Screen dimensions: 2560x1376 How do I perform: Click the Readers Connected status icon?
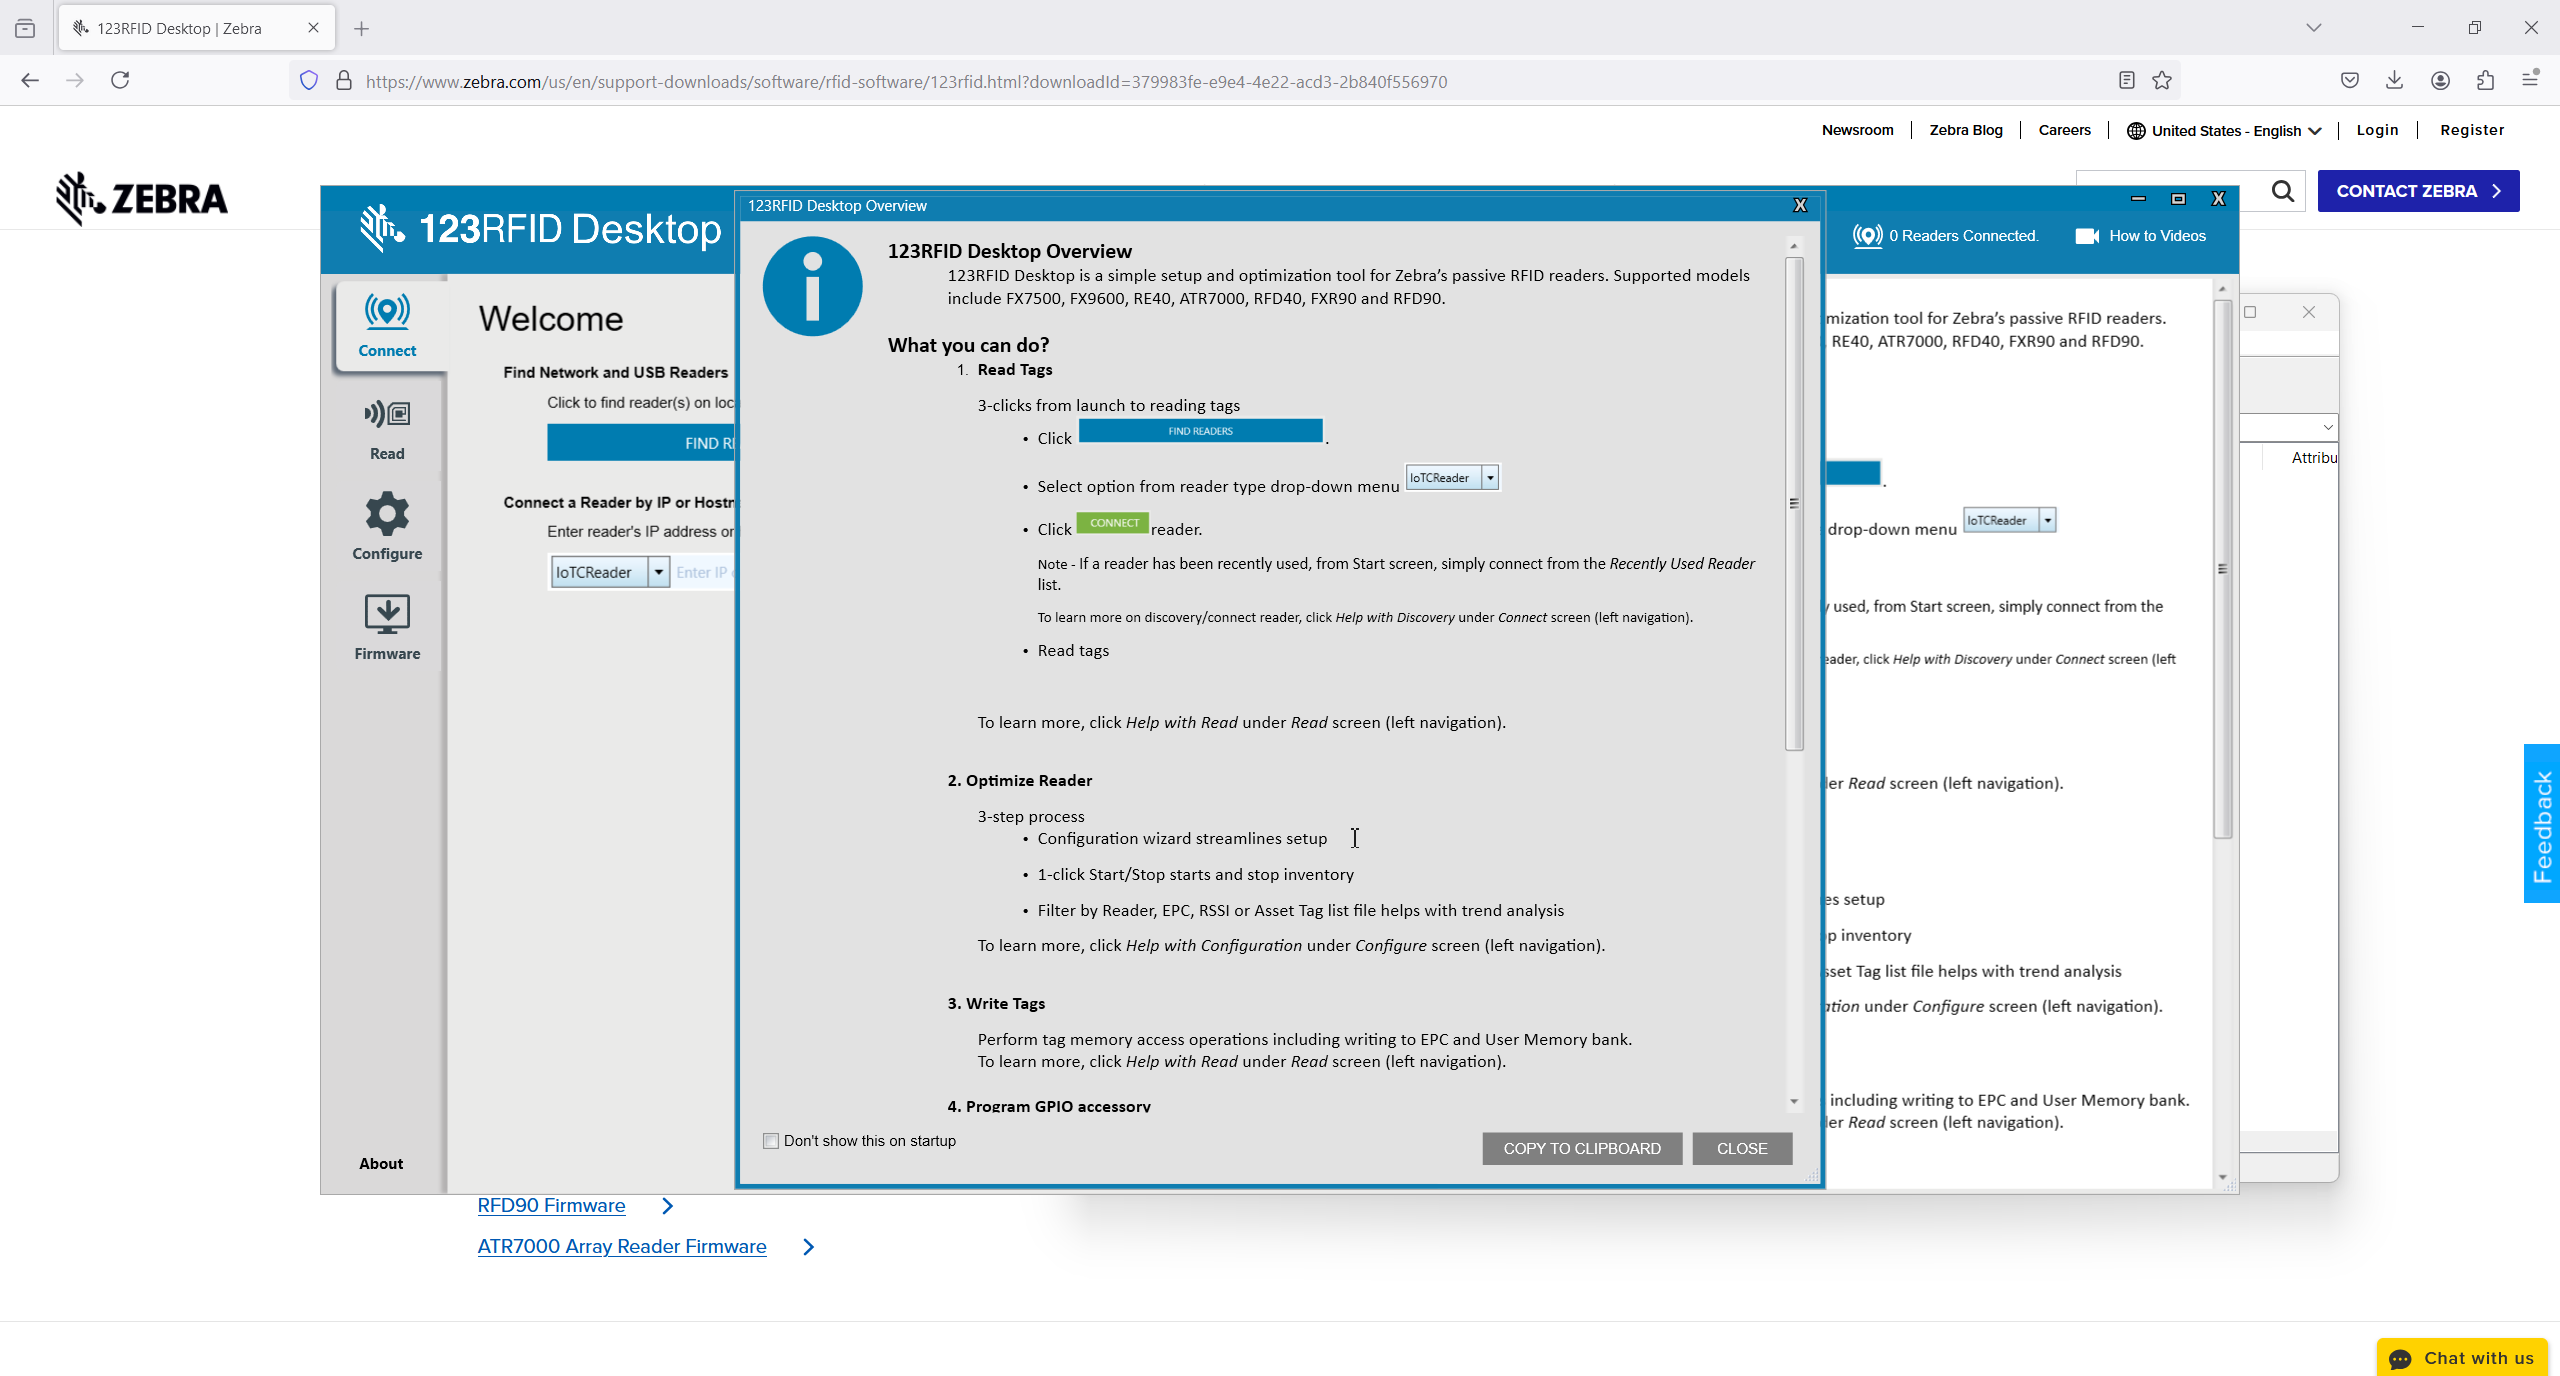point(1866,236)
